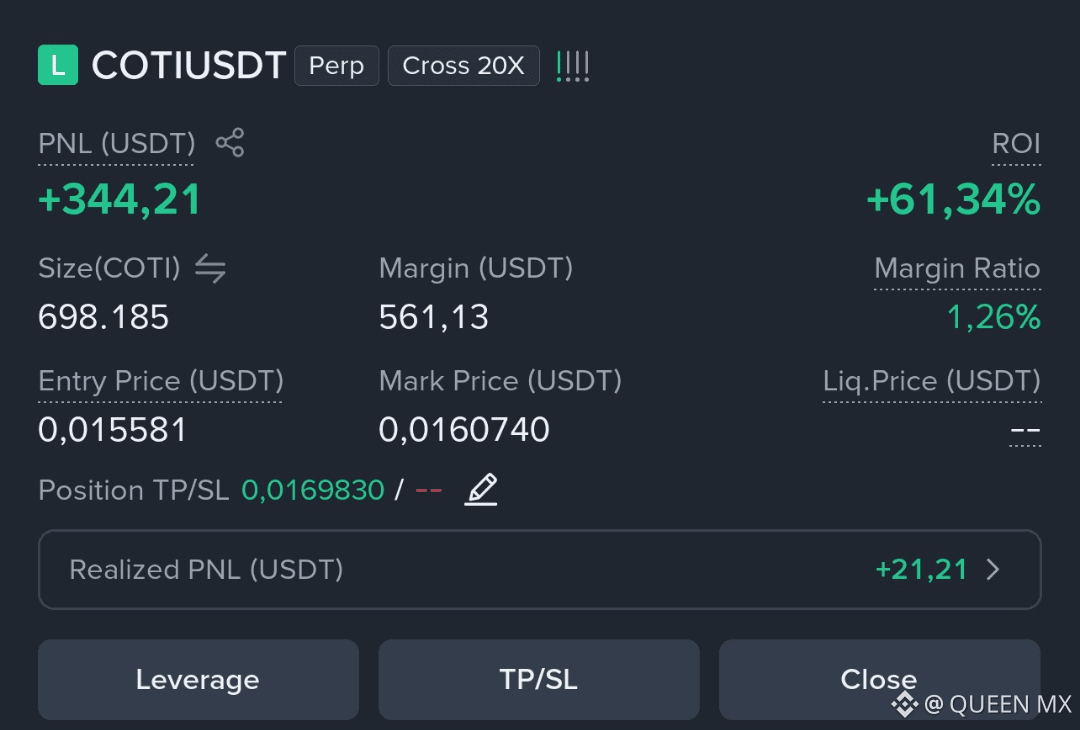Click the Binance logo watermark icon
1080x730 pixels.
coord(904,704)
